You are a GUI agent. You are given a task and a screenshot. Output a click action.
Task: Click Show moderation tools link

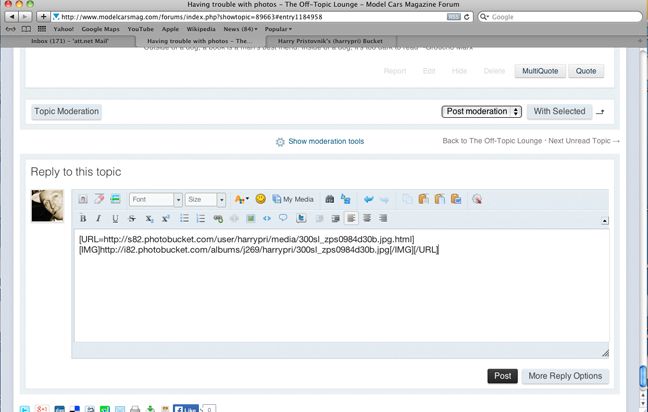(326, 141)
